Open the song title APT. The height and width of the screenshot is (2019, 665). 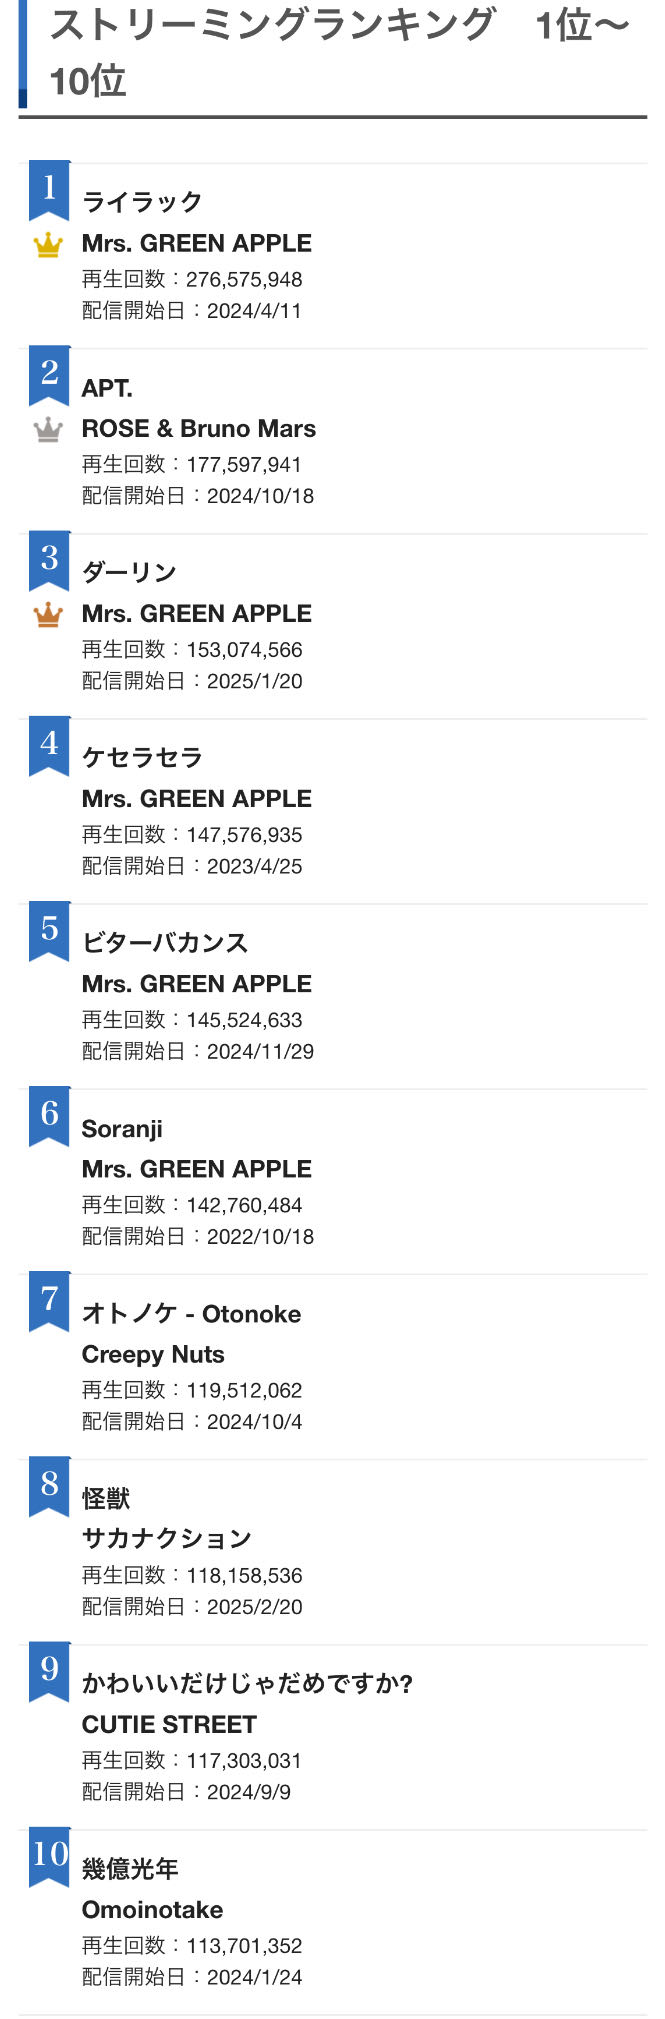tap(107, 388)
